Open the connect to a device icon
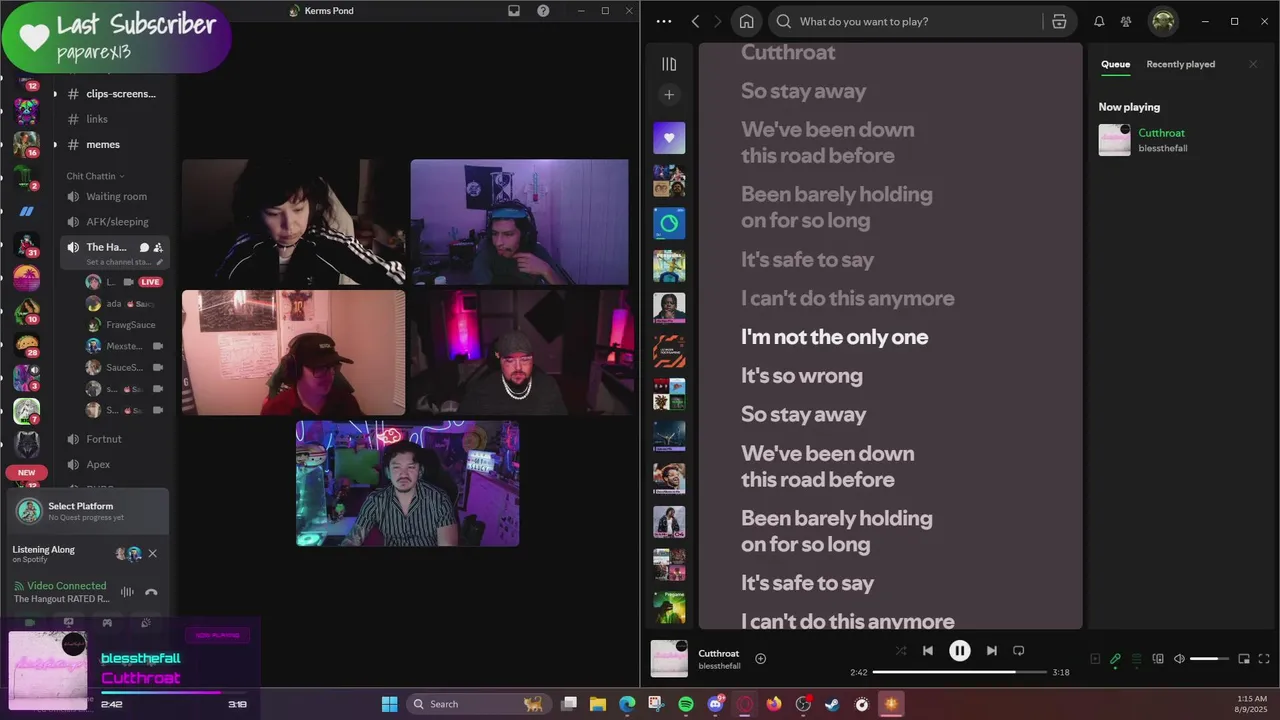Screen dimensions: 1280x720 (1158, 659)
